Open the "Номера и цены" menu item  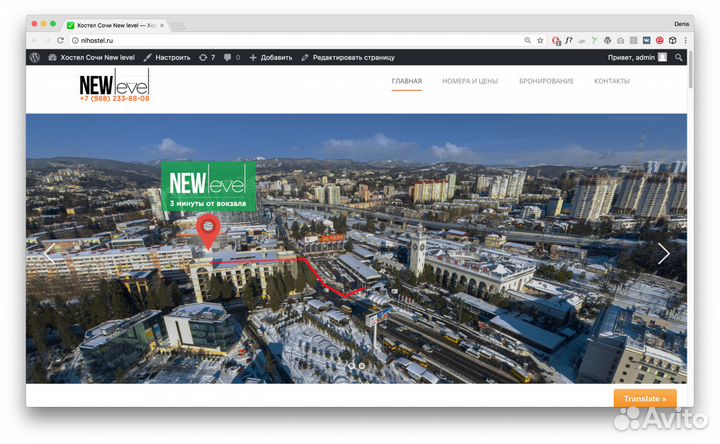click(470, 81)
